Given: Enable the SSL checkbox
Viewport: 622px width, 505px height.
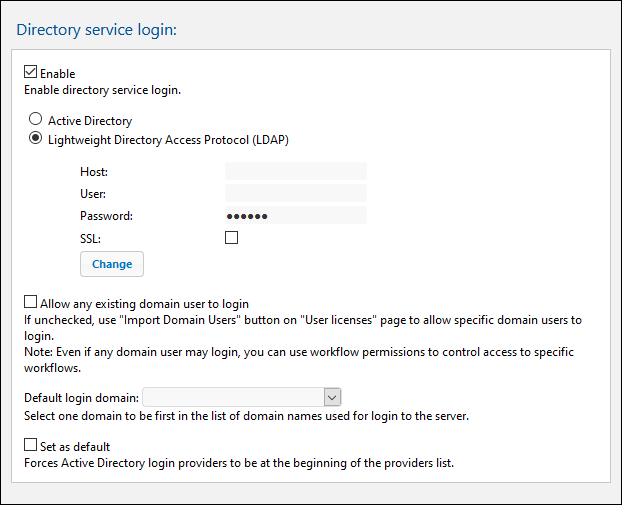Looking at the screenshot, I should 232,238.
